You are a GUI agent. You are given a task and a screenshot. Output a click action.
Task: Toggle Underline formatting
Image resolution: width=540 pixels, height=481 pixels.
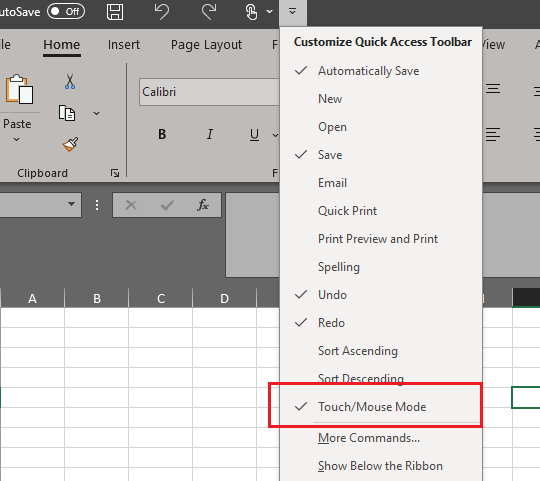[x=254, y=135]
